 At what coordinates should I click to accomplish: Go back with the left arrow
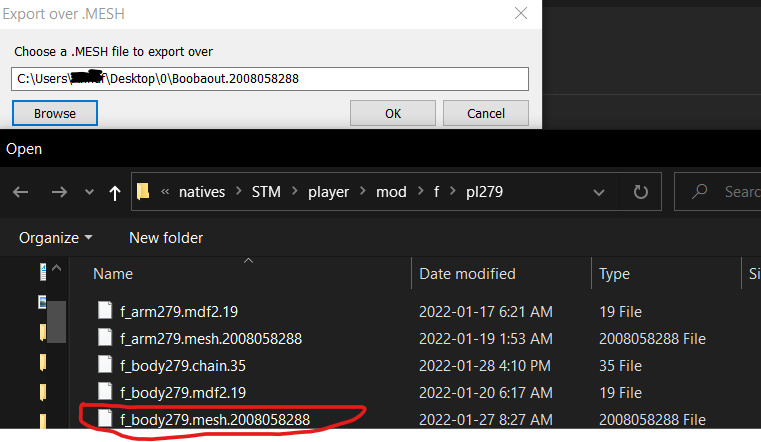[x=21, y=192]
